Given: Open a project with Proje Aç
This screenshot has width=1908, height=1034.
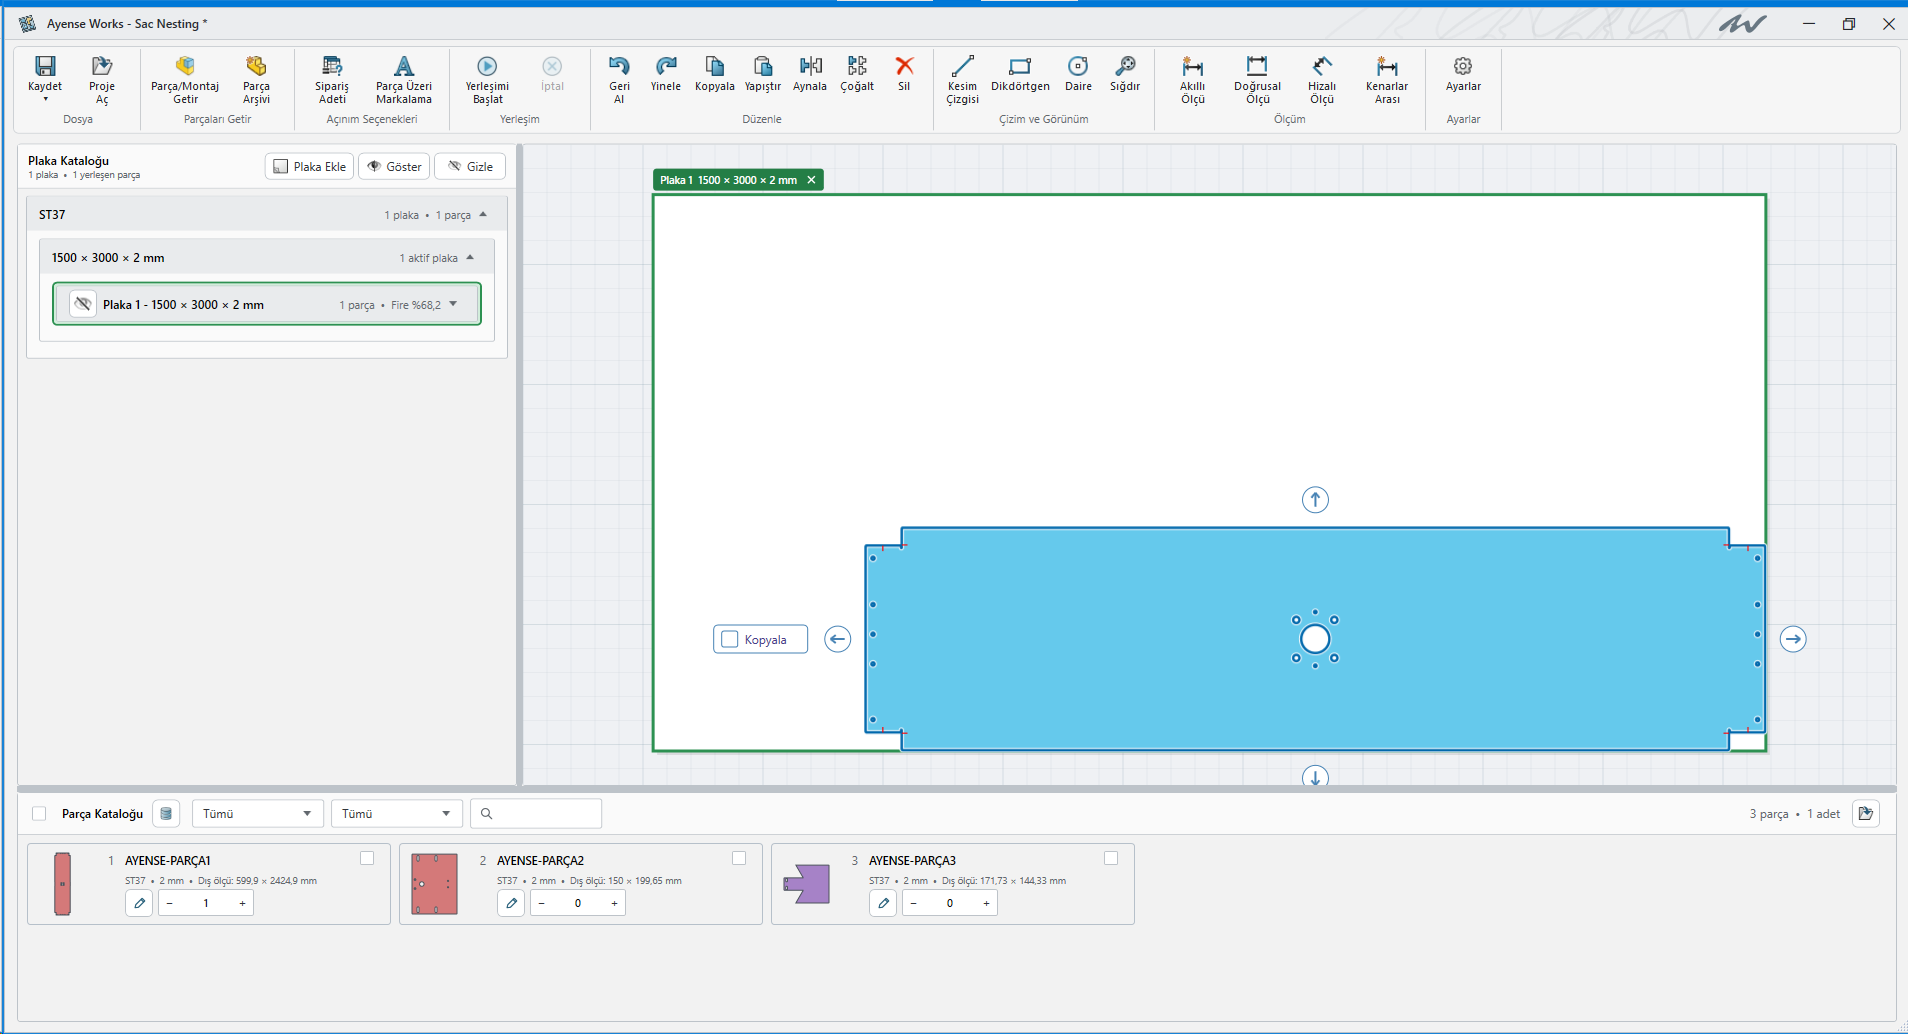Looking at the screenshot, I should coord(102,79).
